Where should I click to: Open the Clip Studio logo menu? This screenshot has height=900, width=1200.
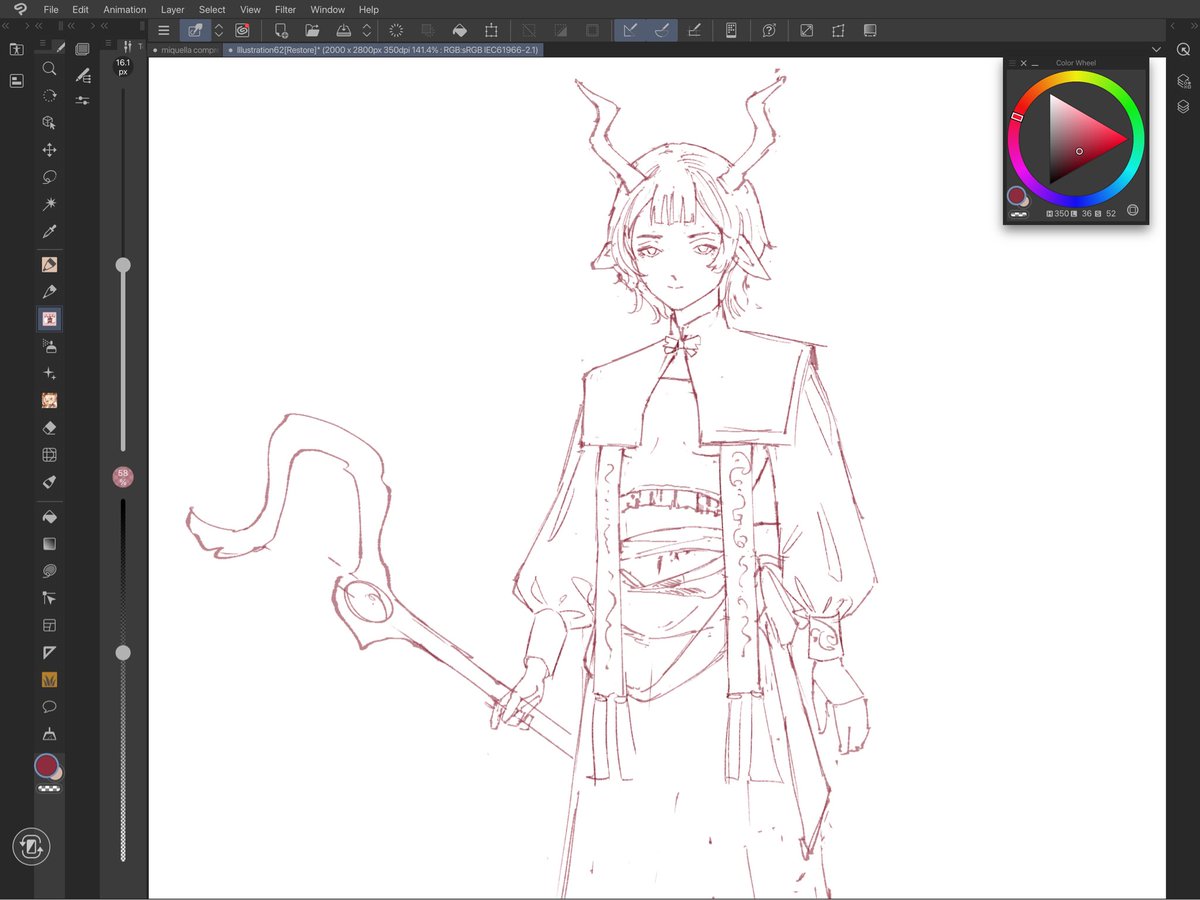pos(19,9)
